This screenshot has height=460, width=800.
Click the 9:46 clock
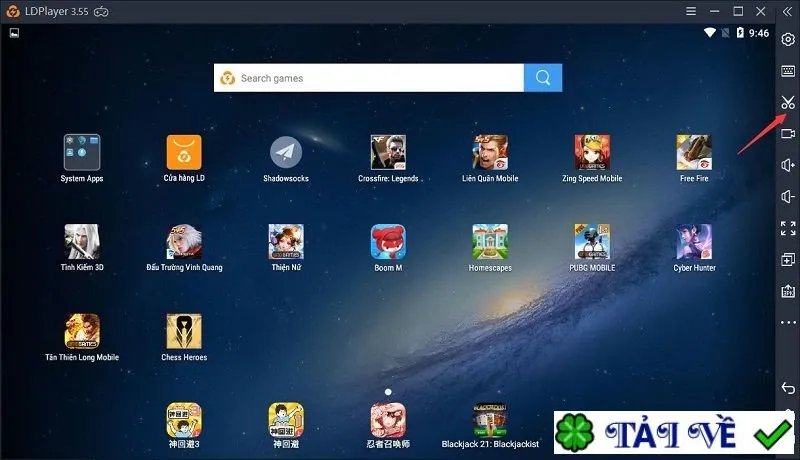click(x=759, y=33)
